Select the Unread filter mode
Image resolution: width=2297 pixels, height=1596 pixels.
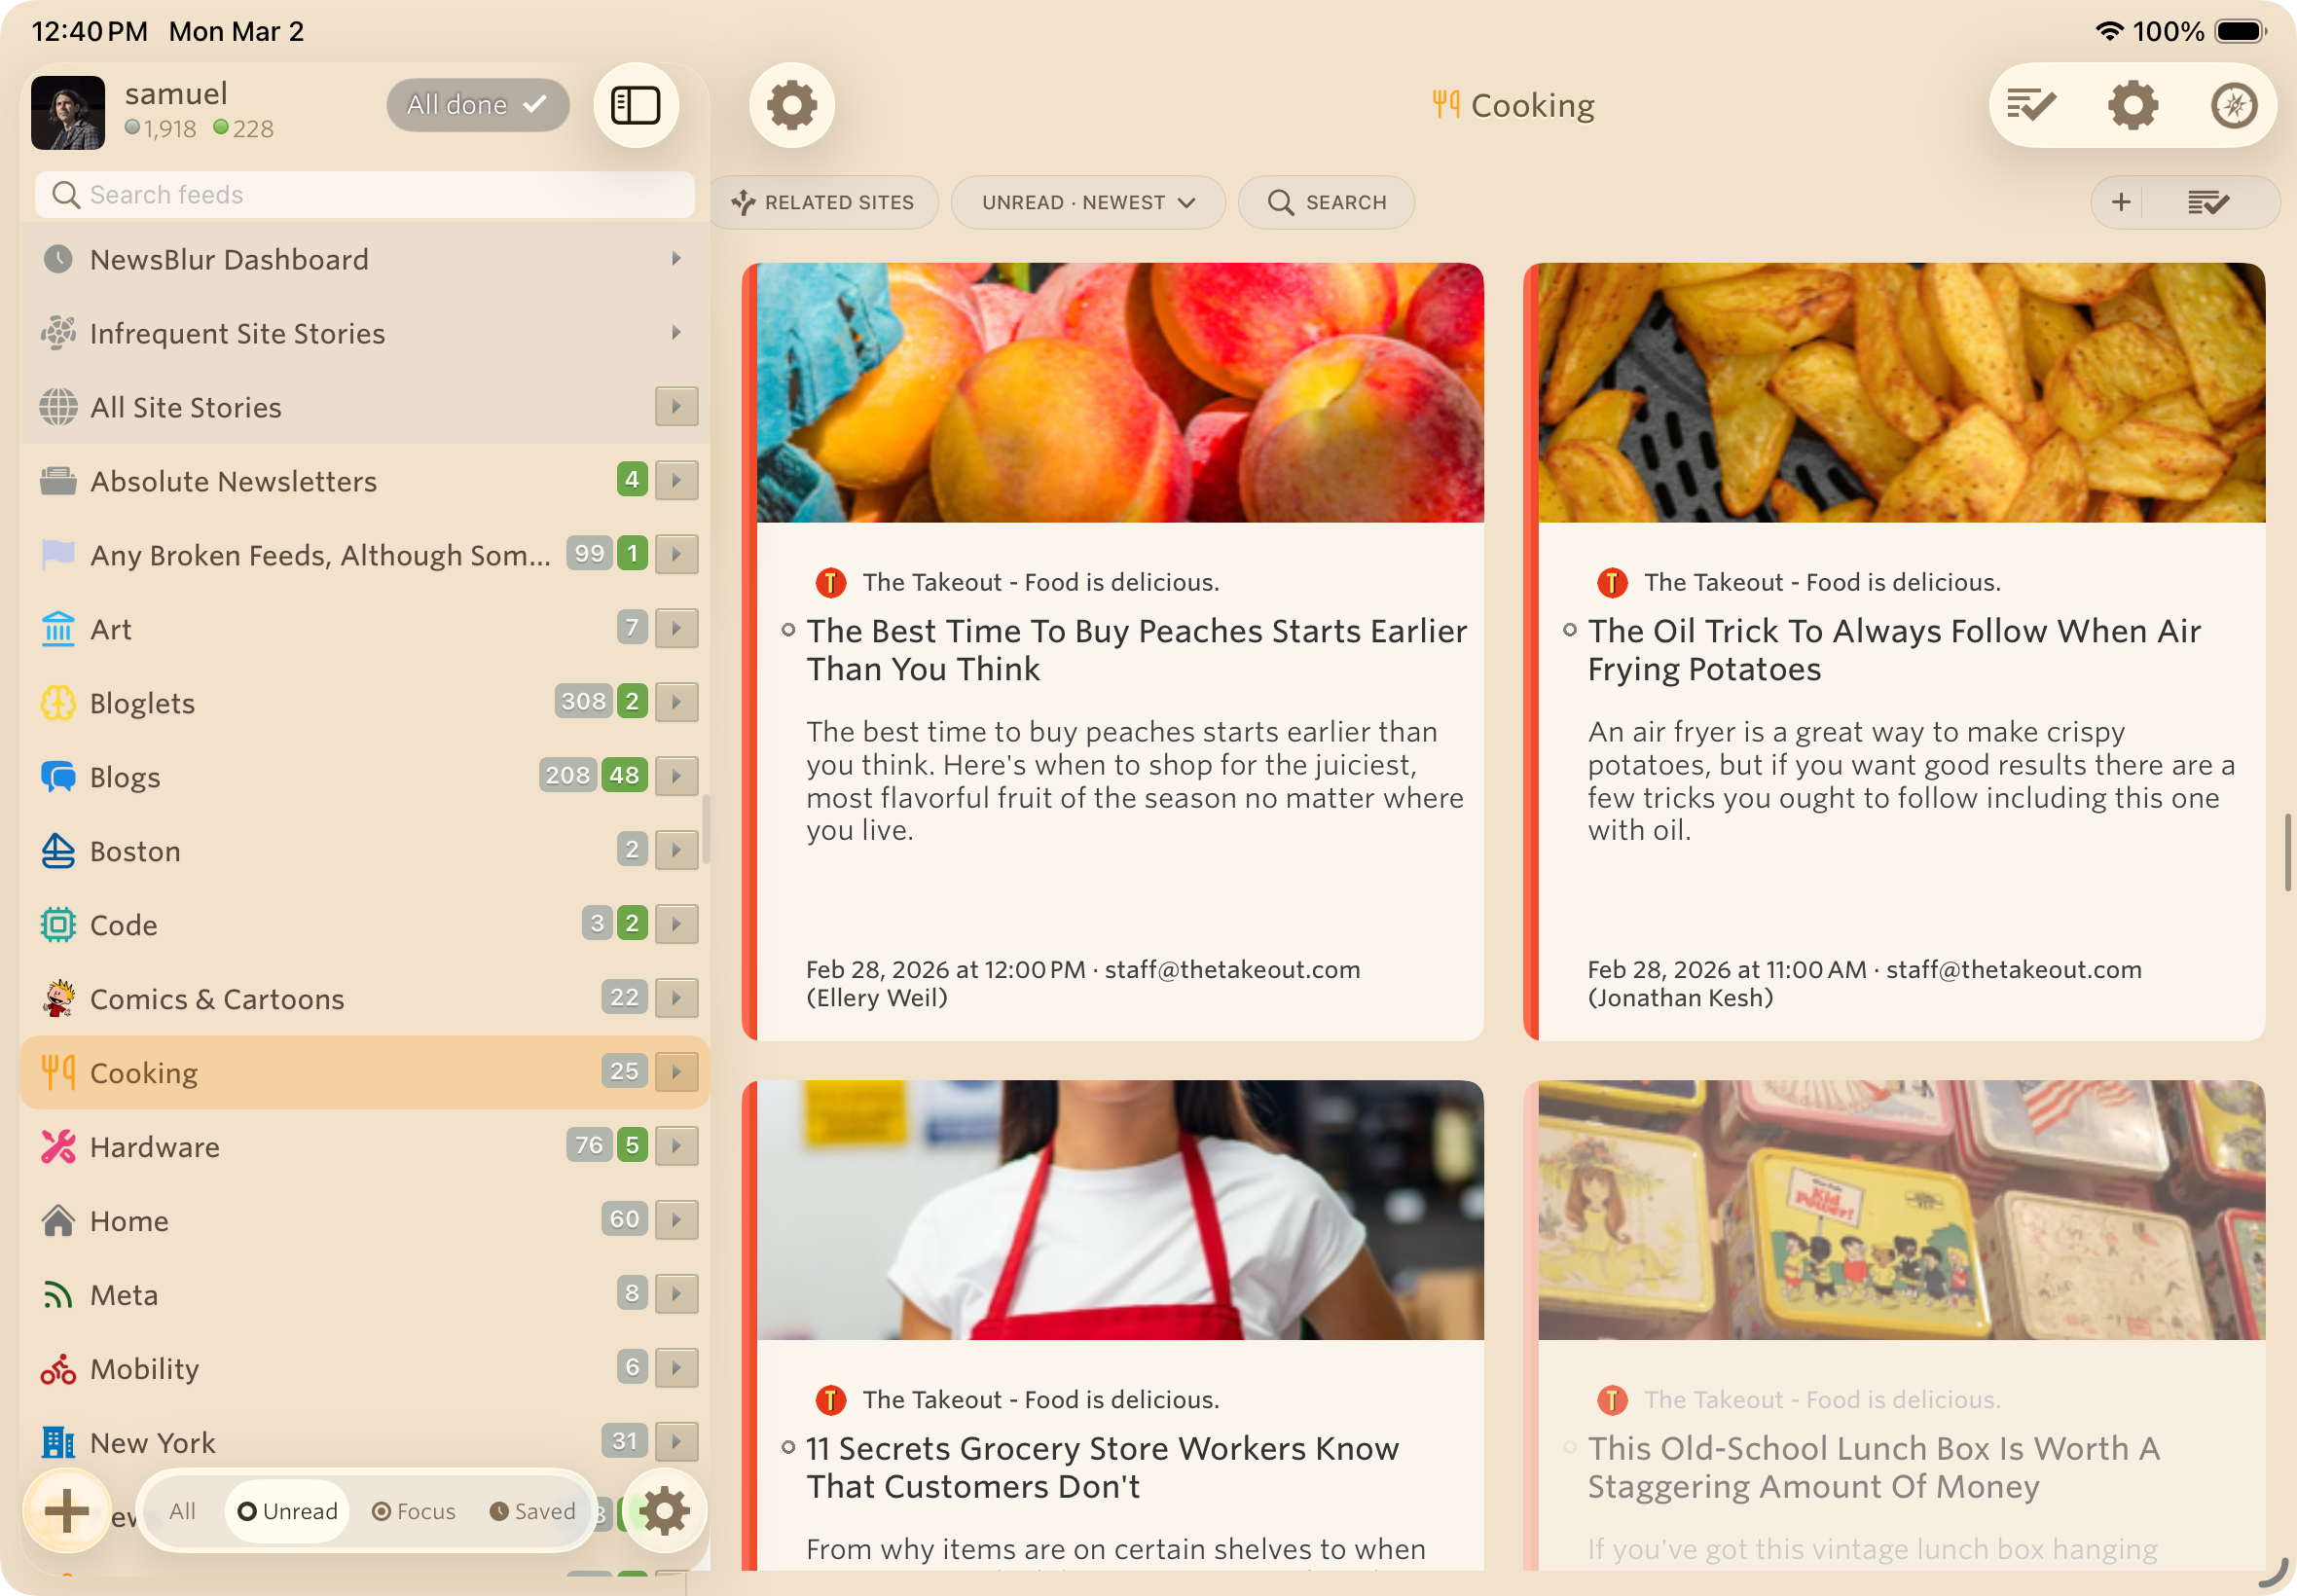pos(288,1511)
